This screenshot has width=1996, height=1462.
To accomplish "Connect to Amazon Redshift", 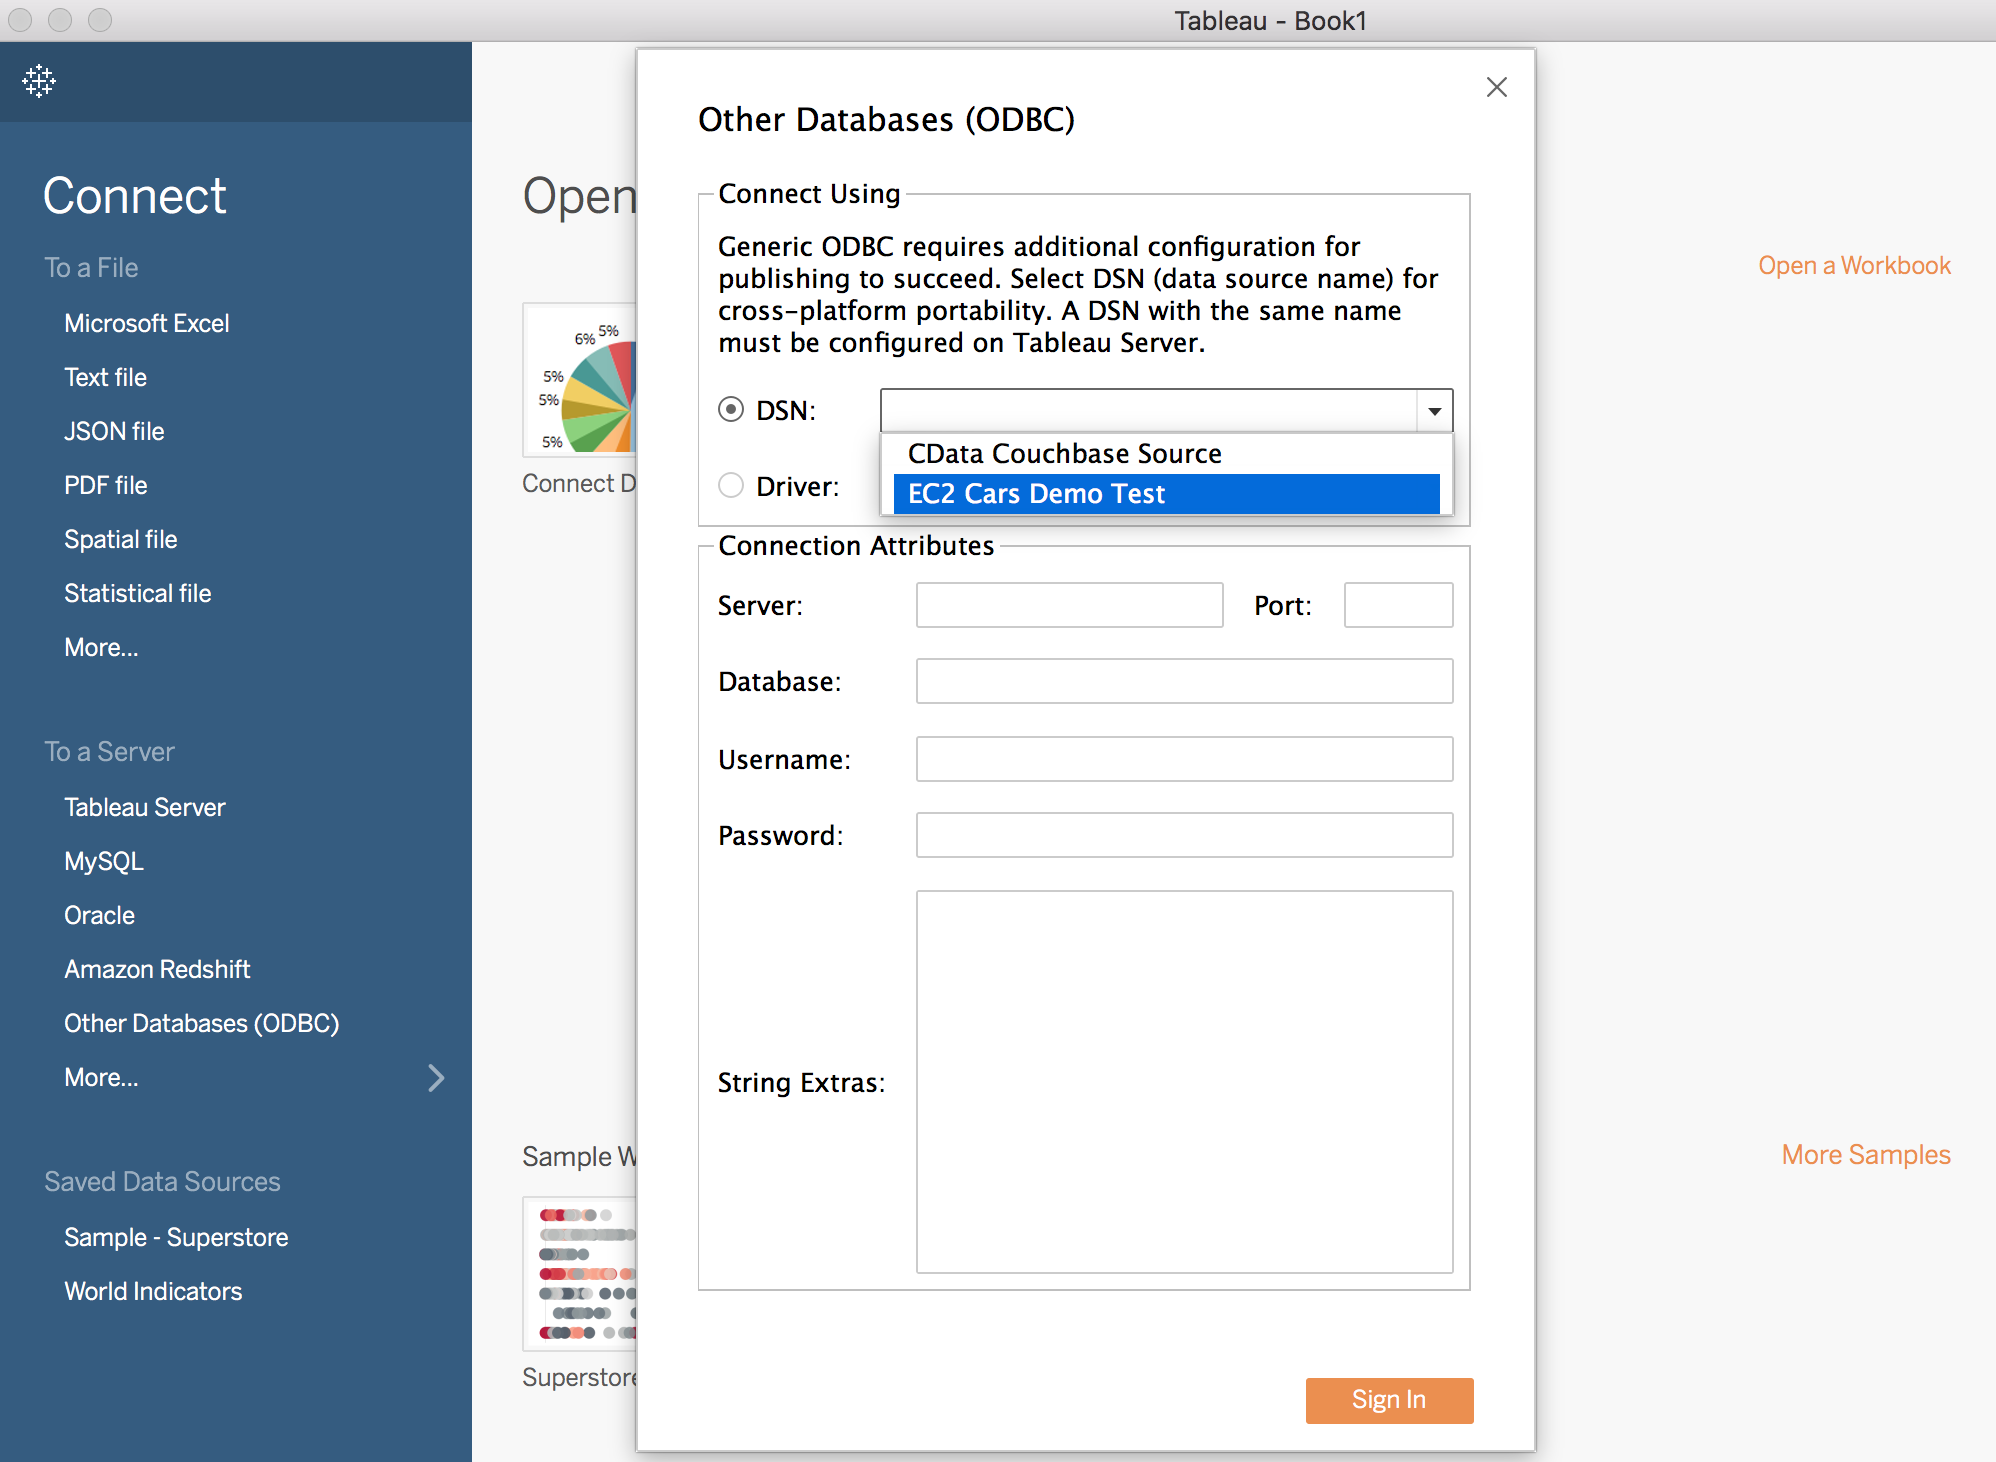I will pyautogui.click(x=157, y=968).
